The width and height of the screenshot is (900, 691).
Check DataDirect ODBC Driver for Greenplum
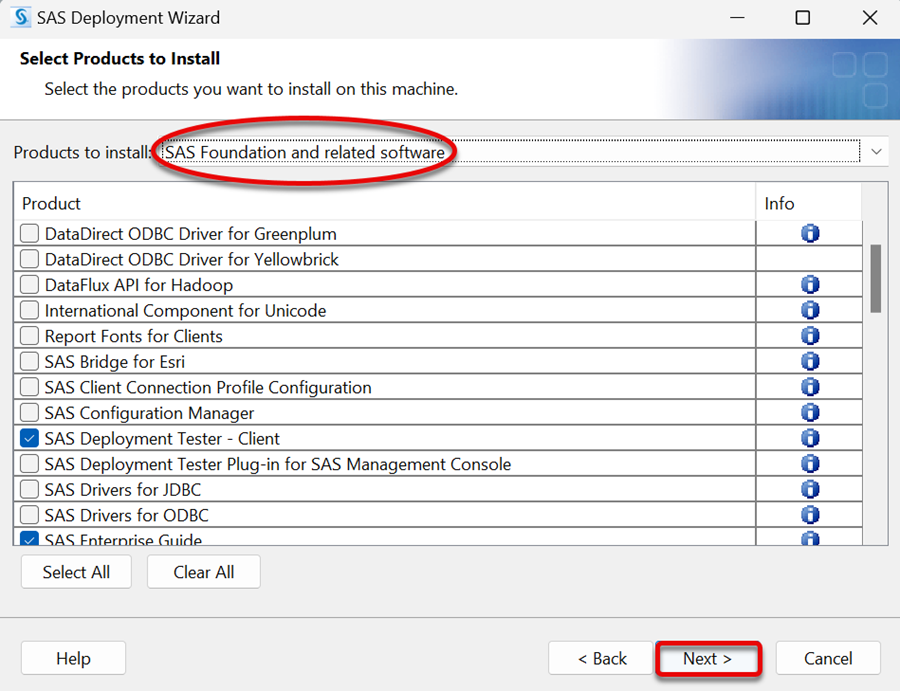click(x=29, y=234)
